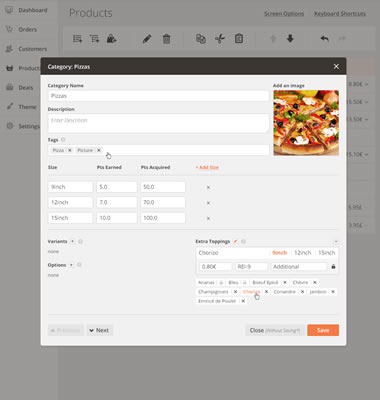Click the clipboard paste icon
380x400 pixels.
point(239,39)
